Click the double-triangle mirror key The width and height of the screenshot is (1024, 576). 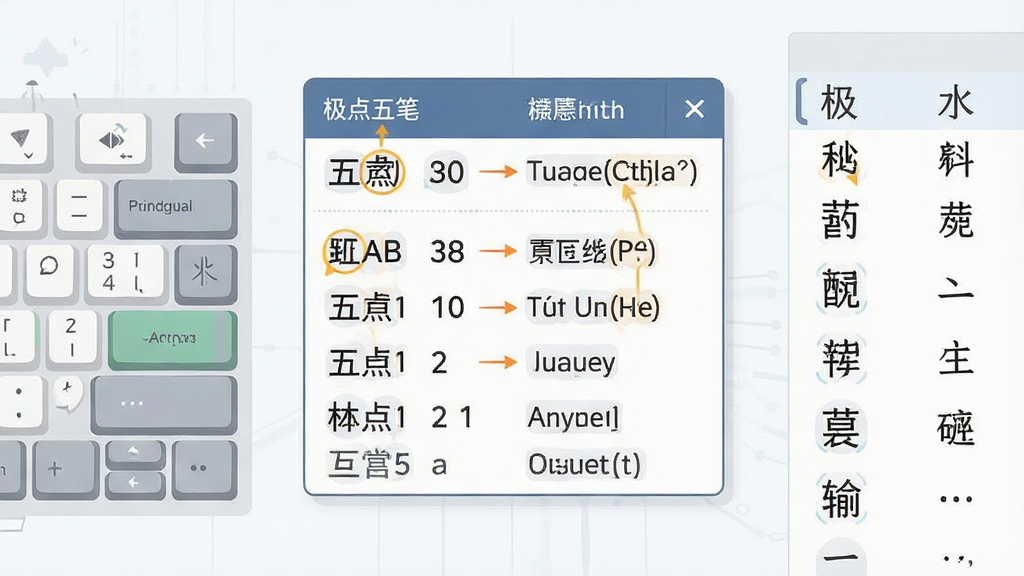[113, 140]
